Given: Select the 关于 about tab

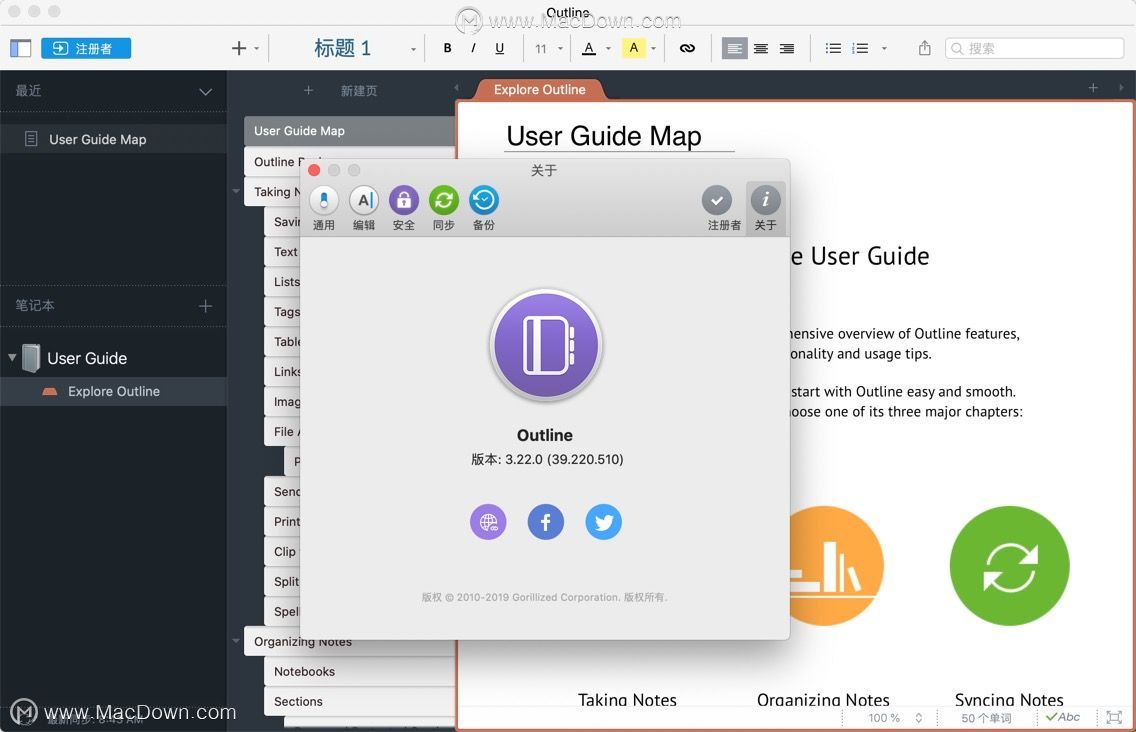Looking at the screenshot, I should [x=765, y=208].
